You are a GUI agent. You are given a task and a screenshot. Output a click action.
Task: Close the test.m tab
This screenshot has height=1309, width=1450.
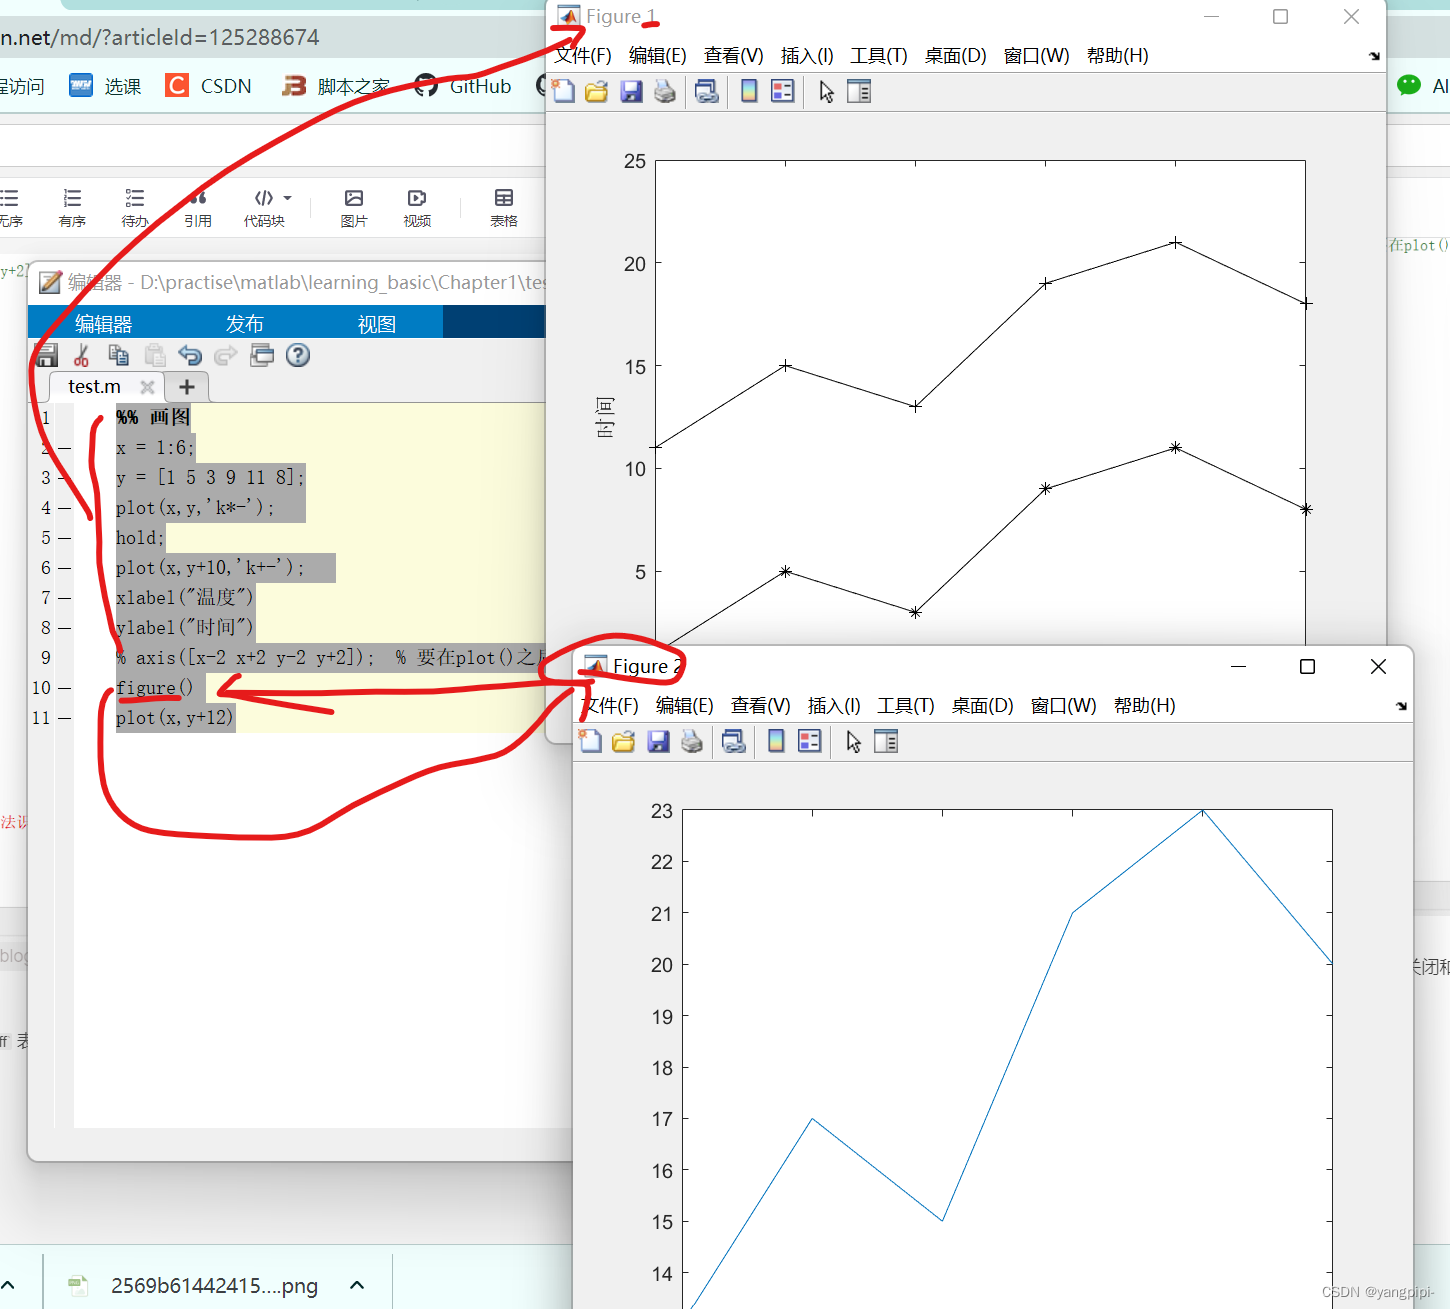click(147, 387)
